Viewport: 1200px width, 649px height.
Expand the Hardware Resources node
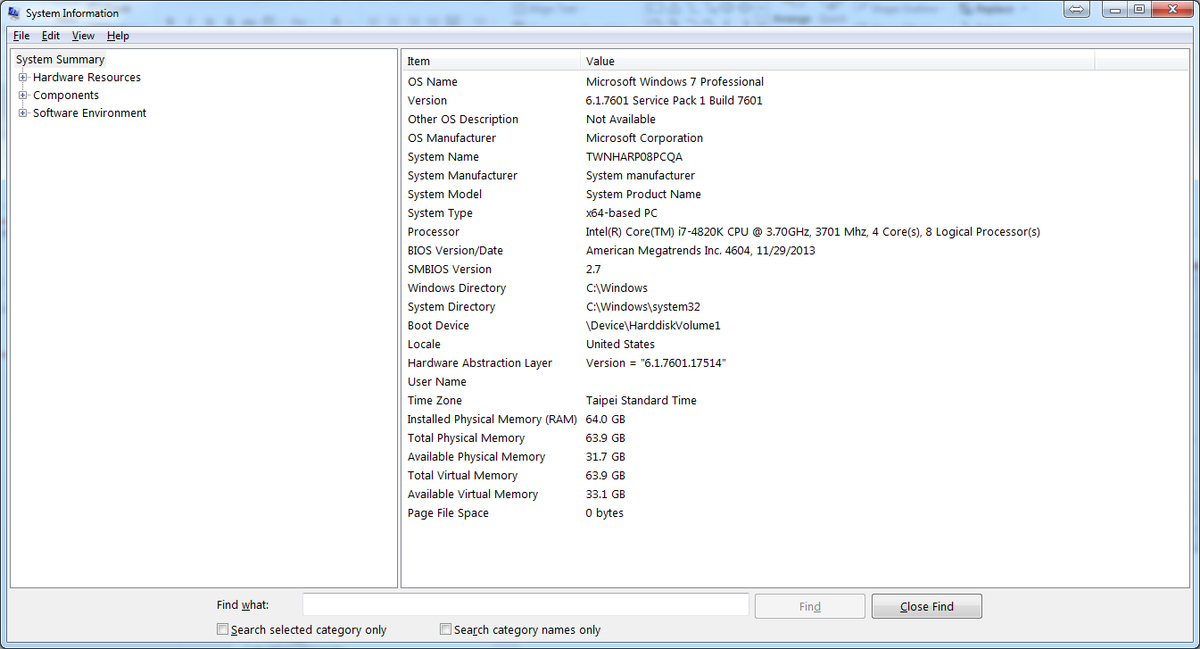pyautogui.click(x=22, y=77)
